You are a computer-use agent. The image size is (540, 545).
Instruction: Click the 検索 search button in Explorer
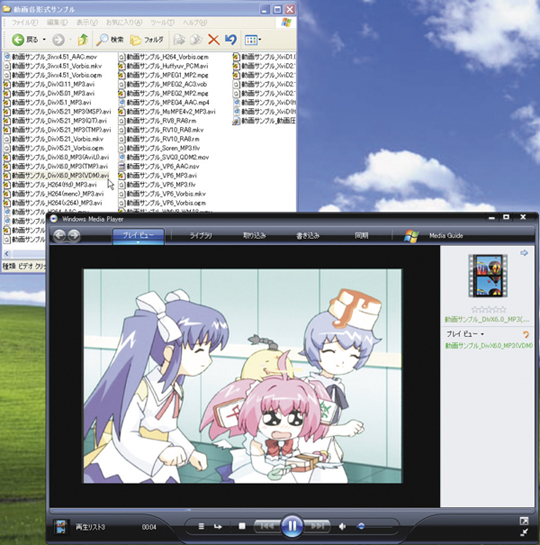point(109,40)
